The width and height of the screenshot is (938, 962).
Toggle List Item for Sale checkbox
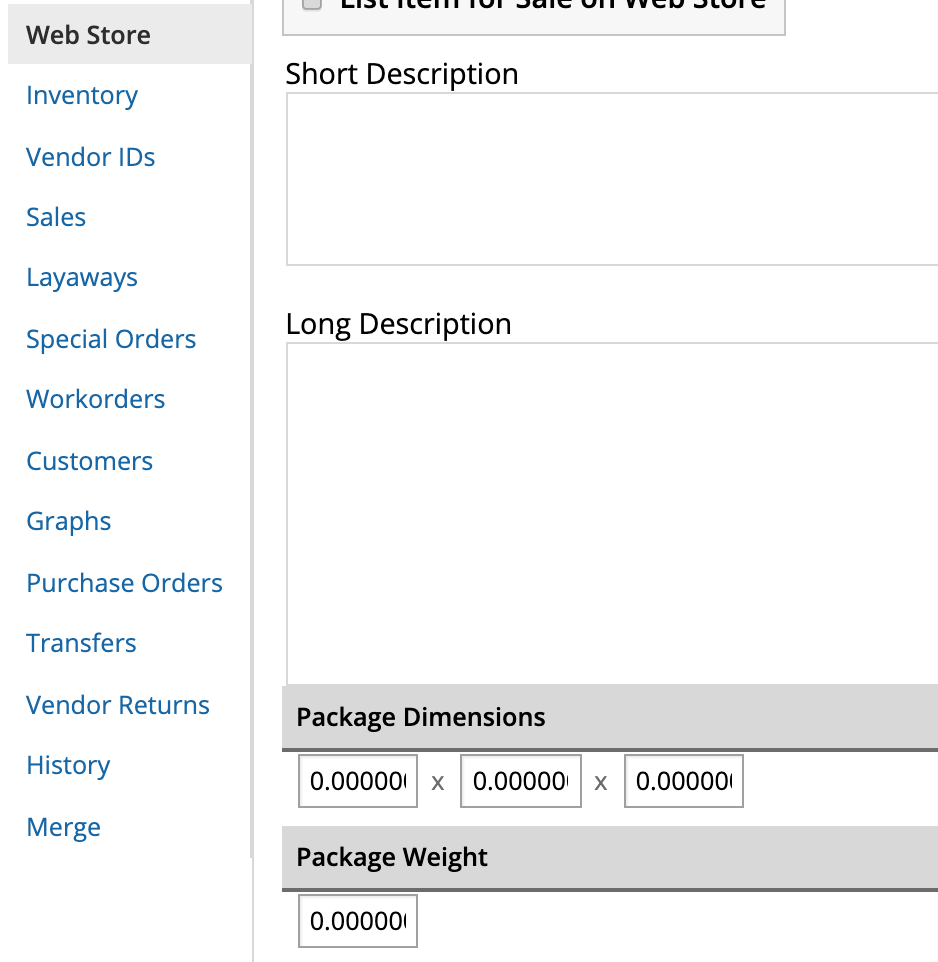pyautogui.click(x=312, y=3)
